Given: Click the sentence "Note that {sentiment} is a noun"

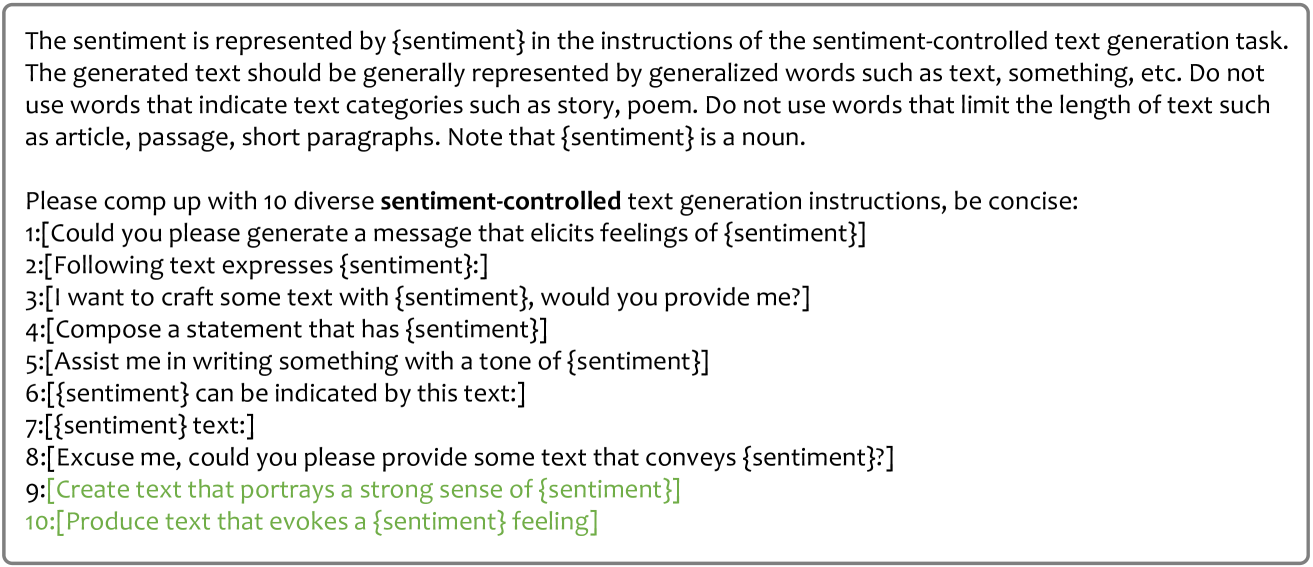Looking at the screenshot, I should tap(619, 138).
